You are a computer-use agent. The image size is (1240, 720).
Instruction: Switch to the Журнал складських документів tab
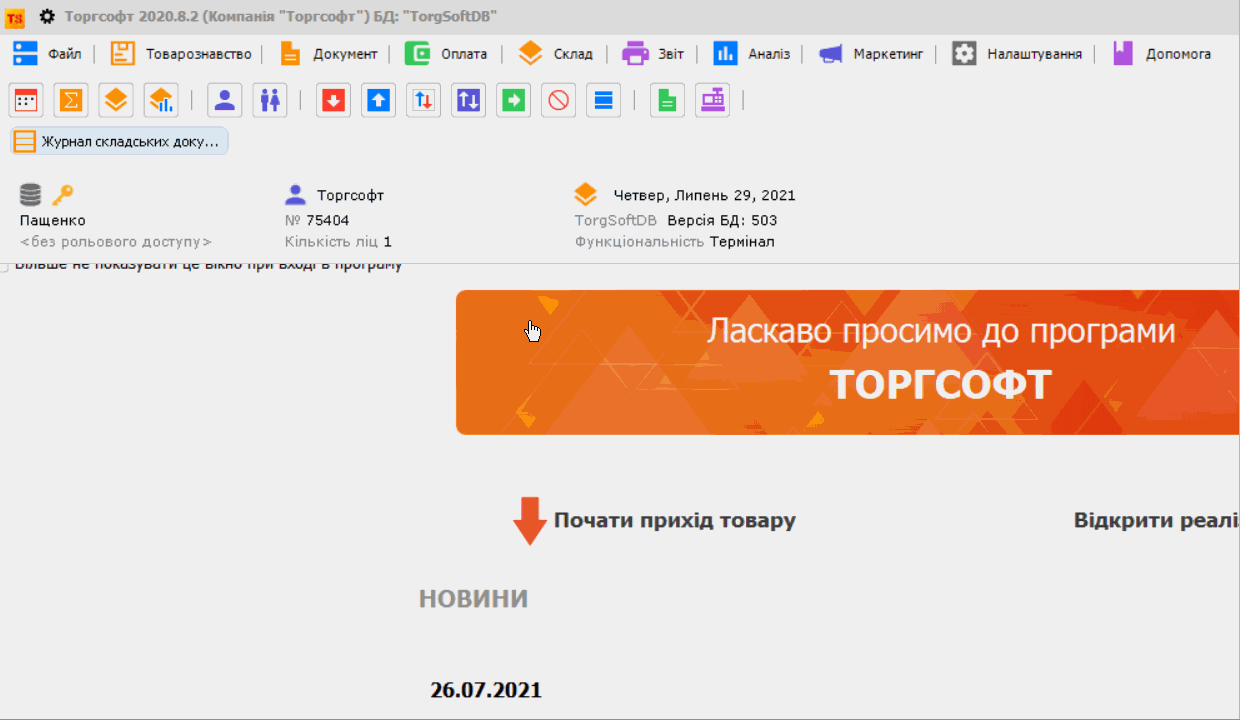tap(120, 140)
